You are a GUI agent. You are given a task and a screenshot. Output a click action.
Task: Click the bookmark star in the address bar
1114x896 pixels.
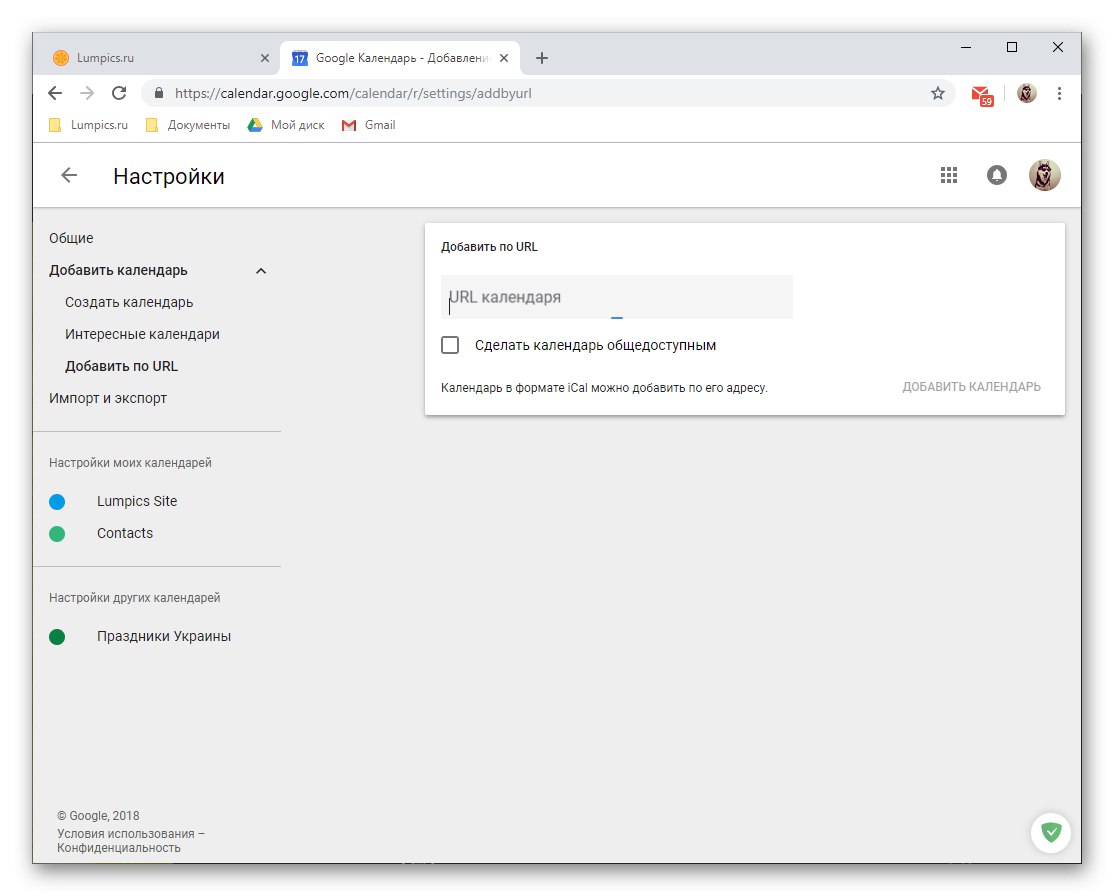pyautogui.click(x=938, y=92)
